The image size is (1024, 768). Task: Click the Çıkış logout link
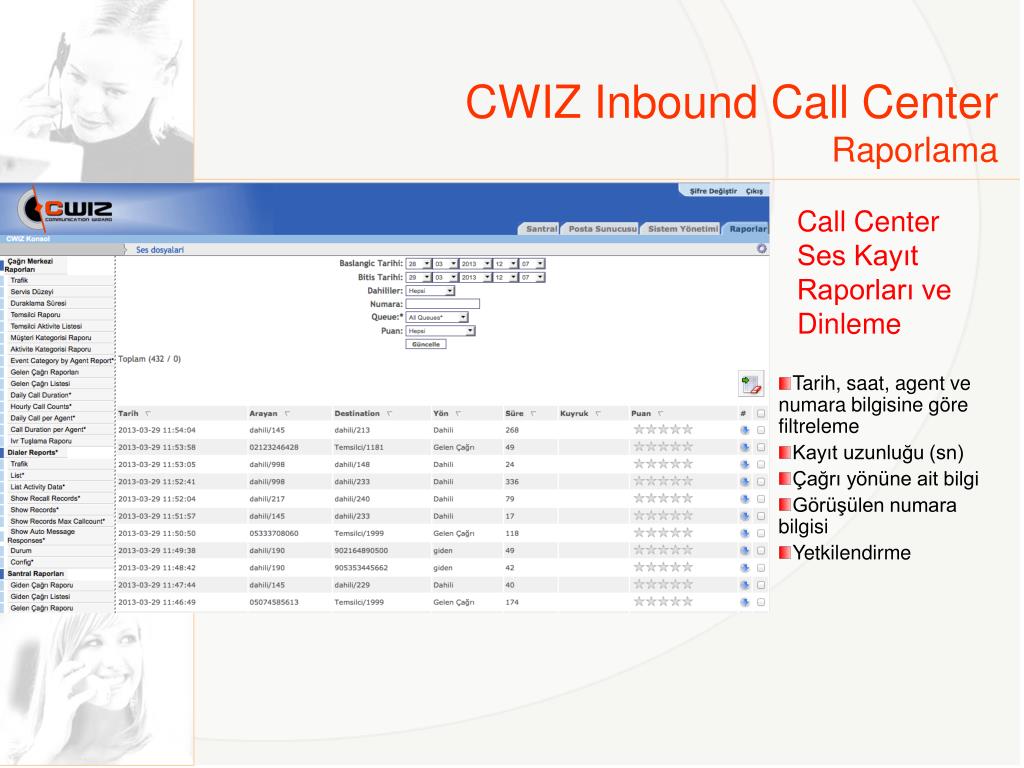754,191
